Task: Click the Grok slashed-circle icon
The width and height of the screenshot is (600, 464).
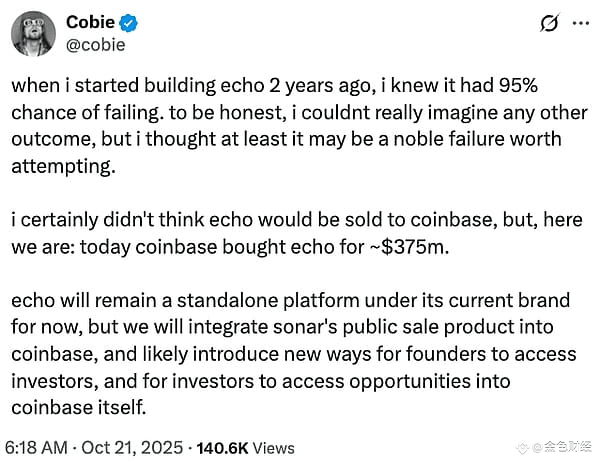Action: [x=550, y=24]
